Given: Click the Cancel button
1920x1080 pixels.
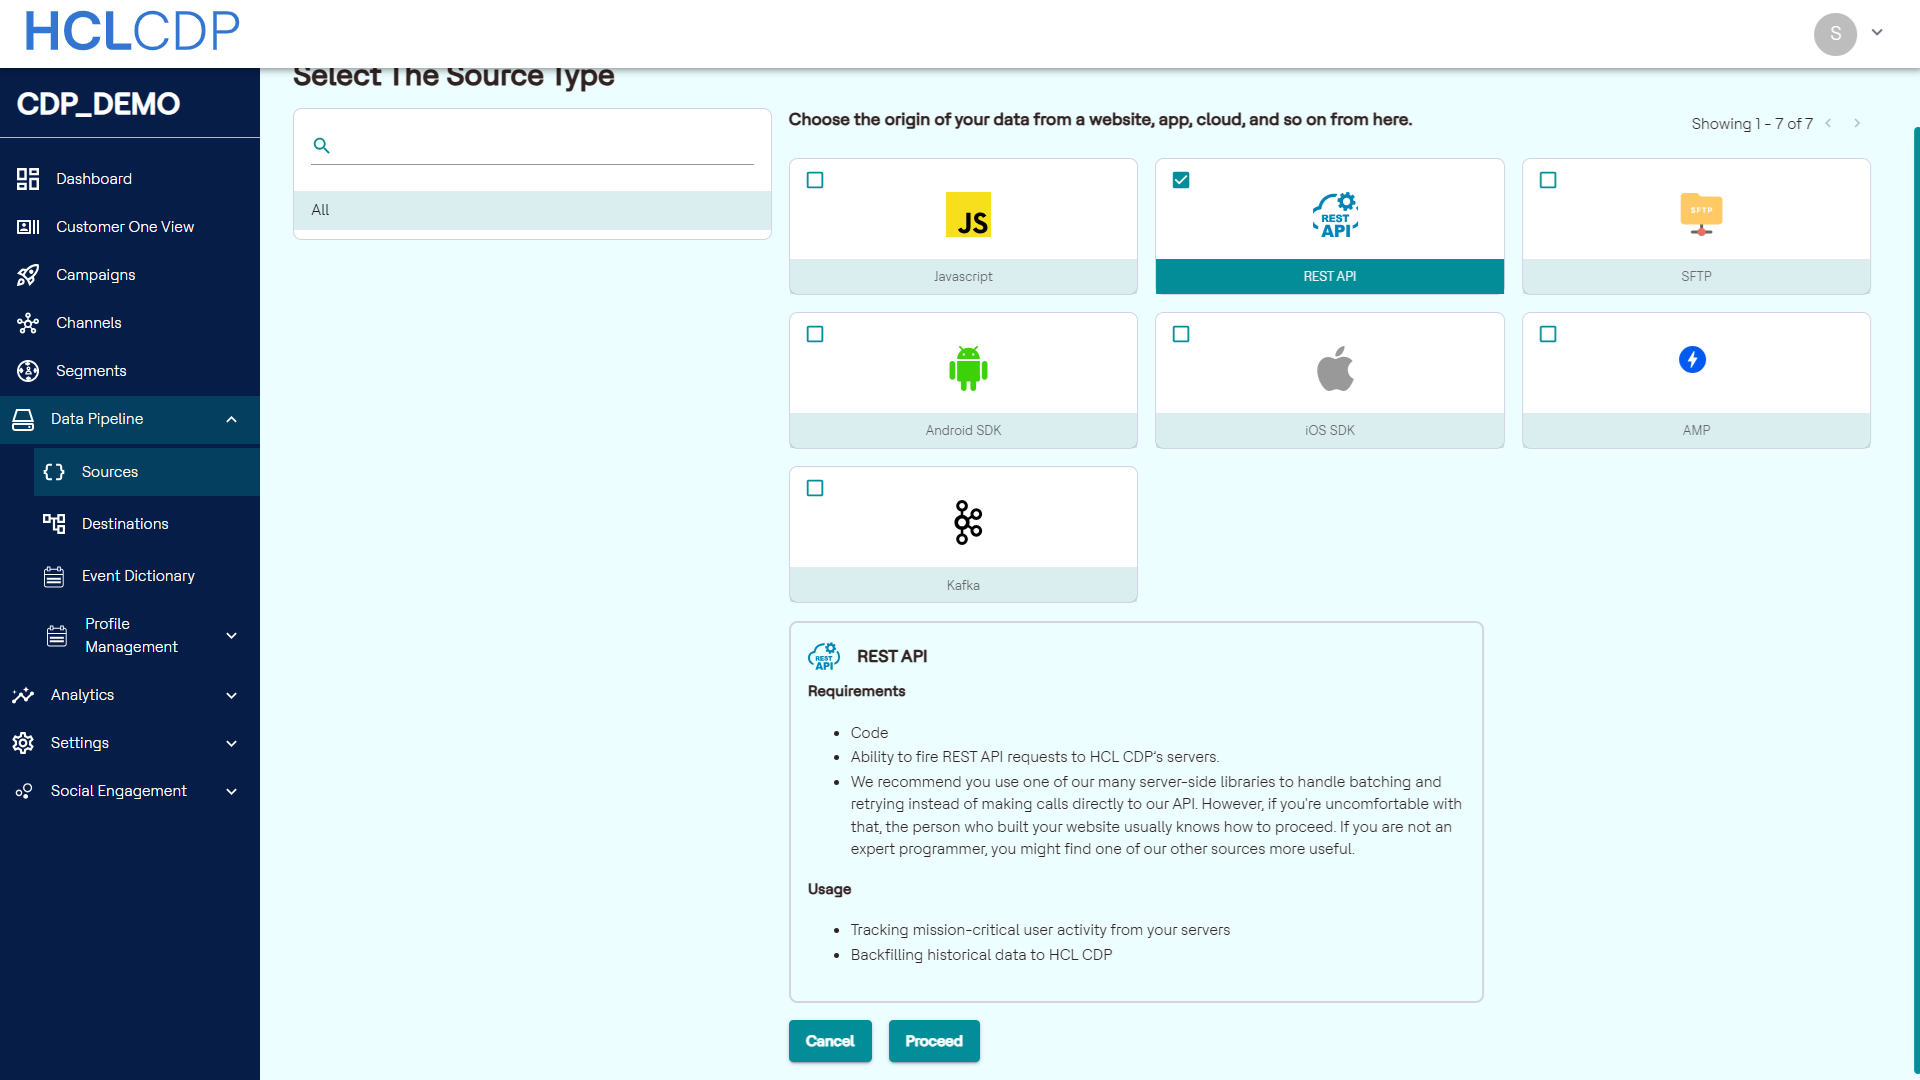Looking at the screenshot, I should point(830,1041).
